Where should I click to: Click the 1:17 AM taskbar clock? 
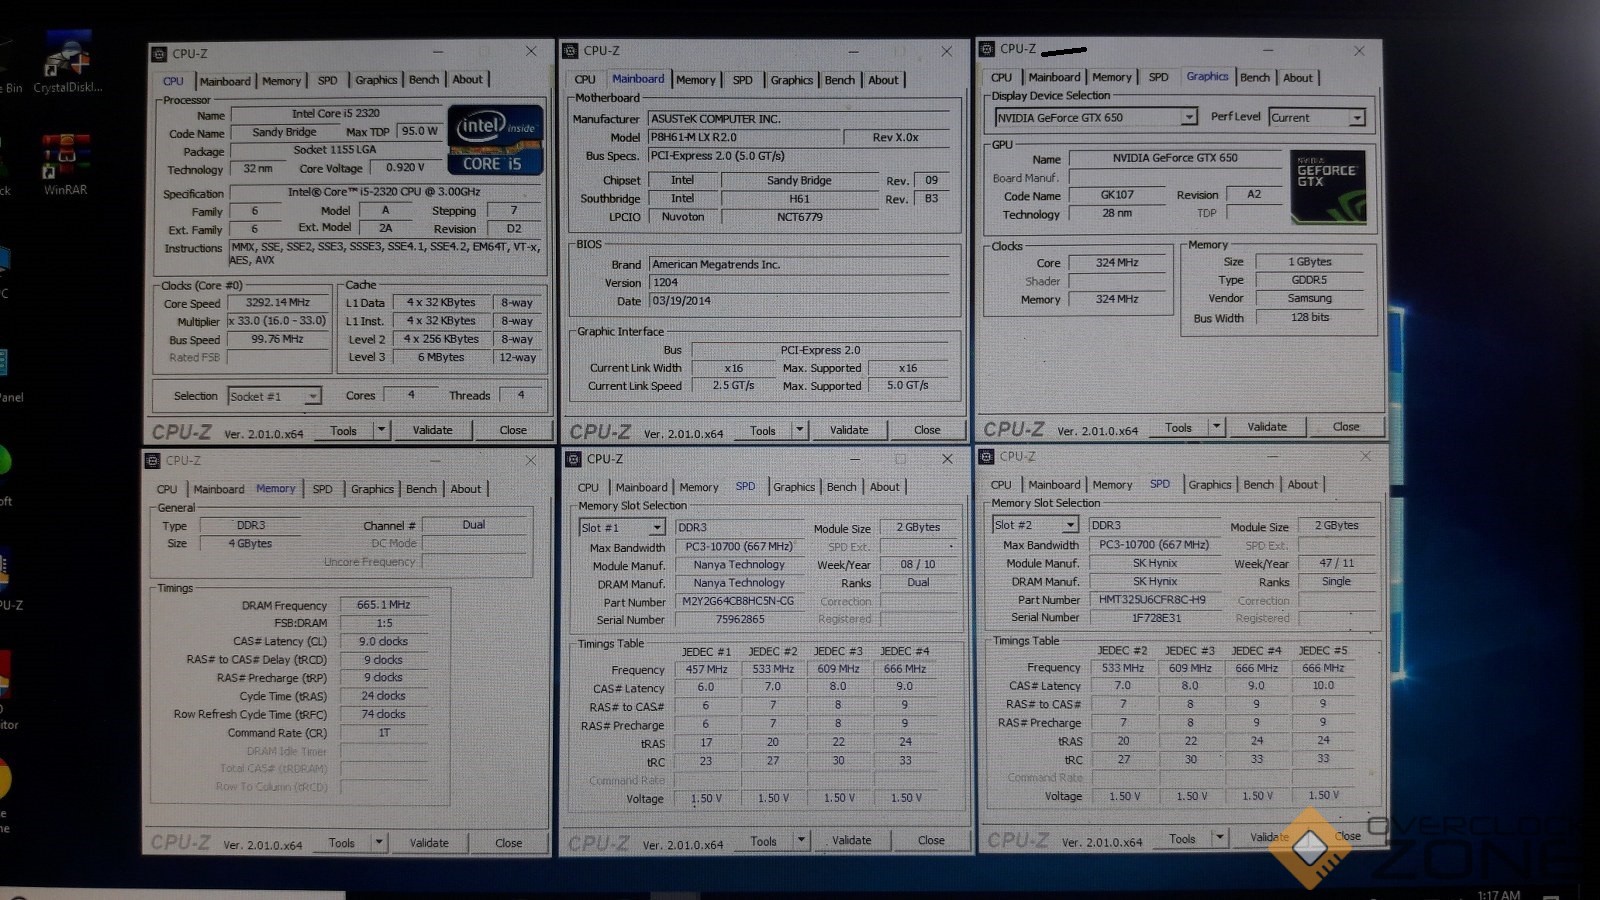point(1498,894)
